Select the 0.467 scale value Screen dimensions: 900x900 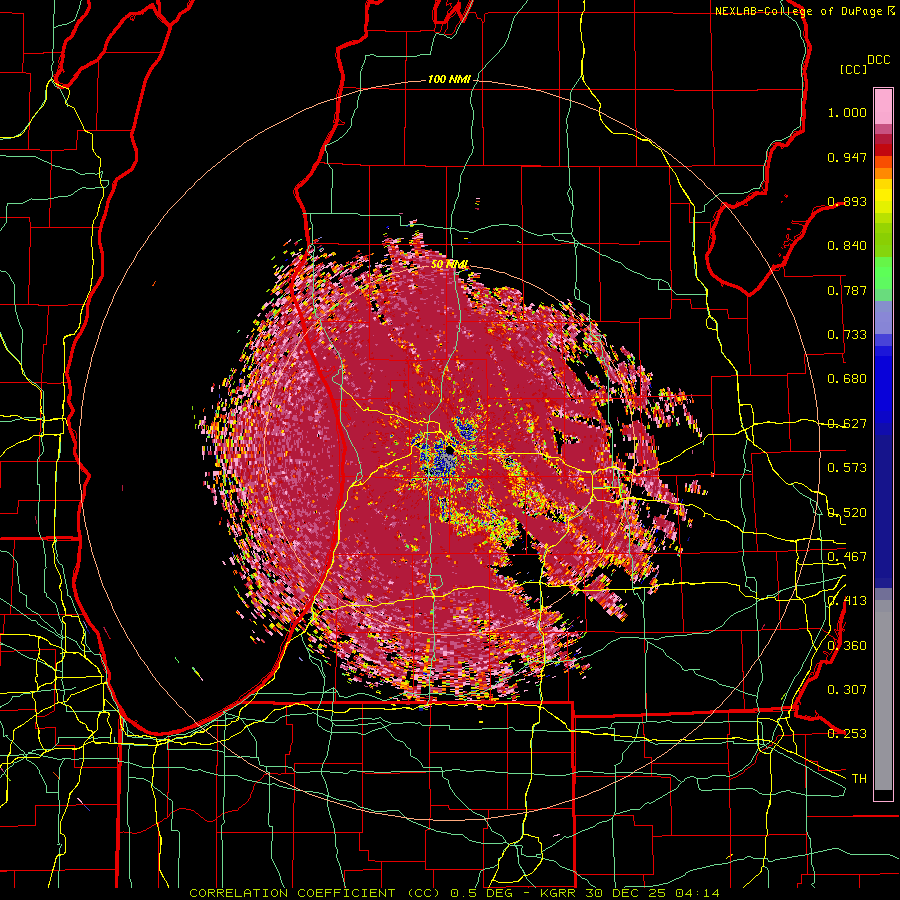click(847, 557)
